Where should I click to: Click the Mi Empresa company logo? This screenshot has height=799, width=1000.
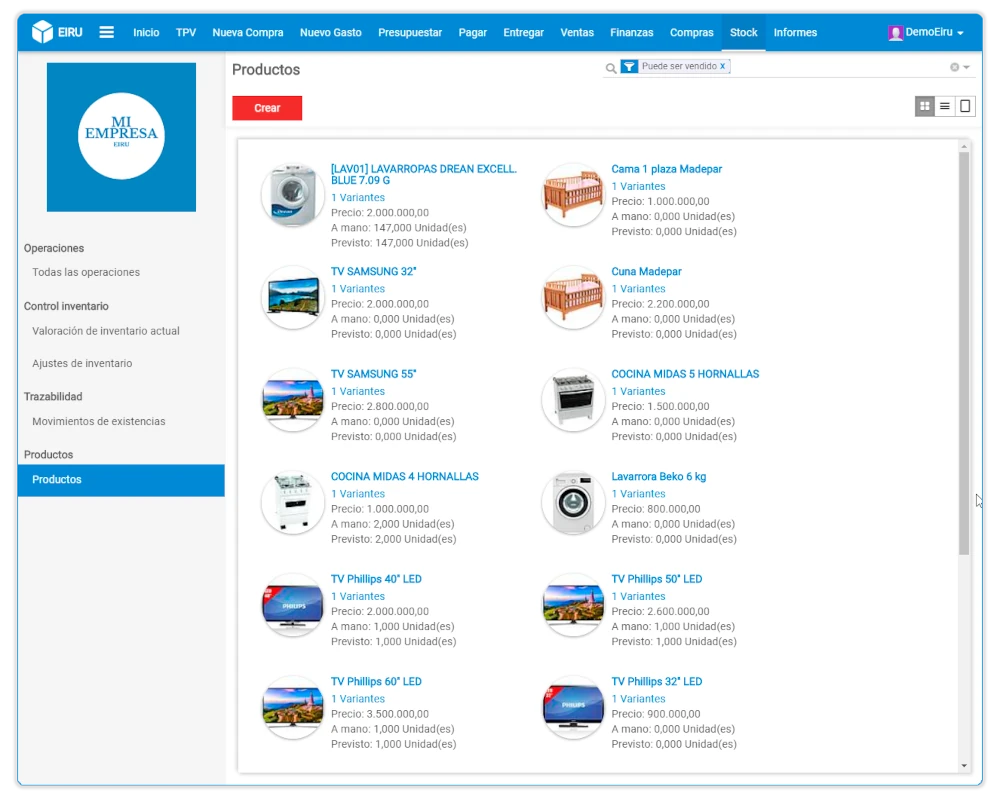tap(121, 136)
